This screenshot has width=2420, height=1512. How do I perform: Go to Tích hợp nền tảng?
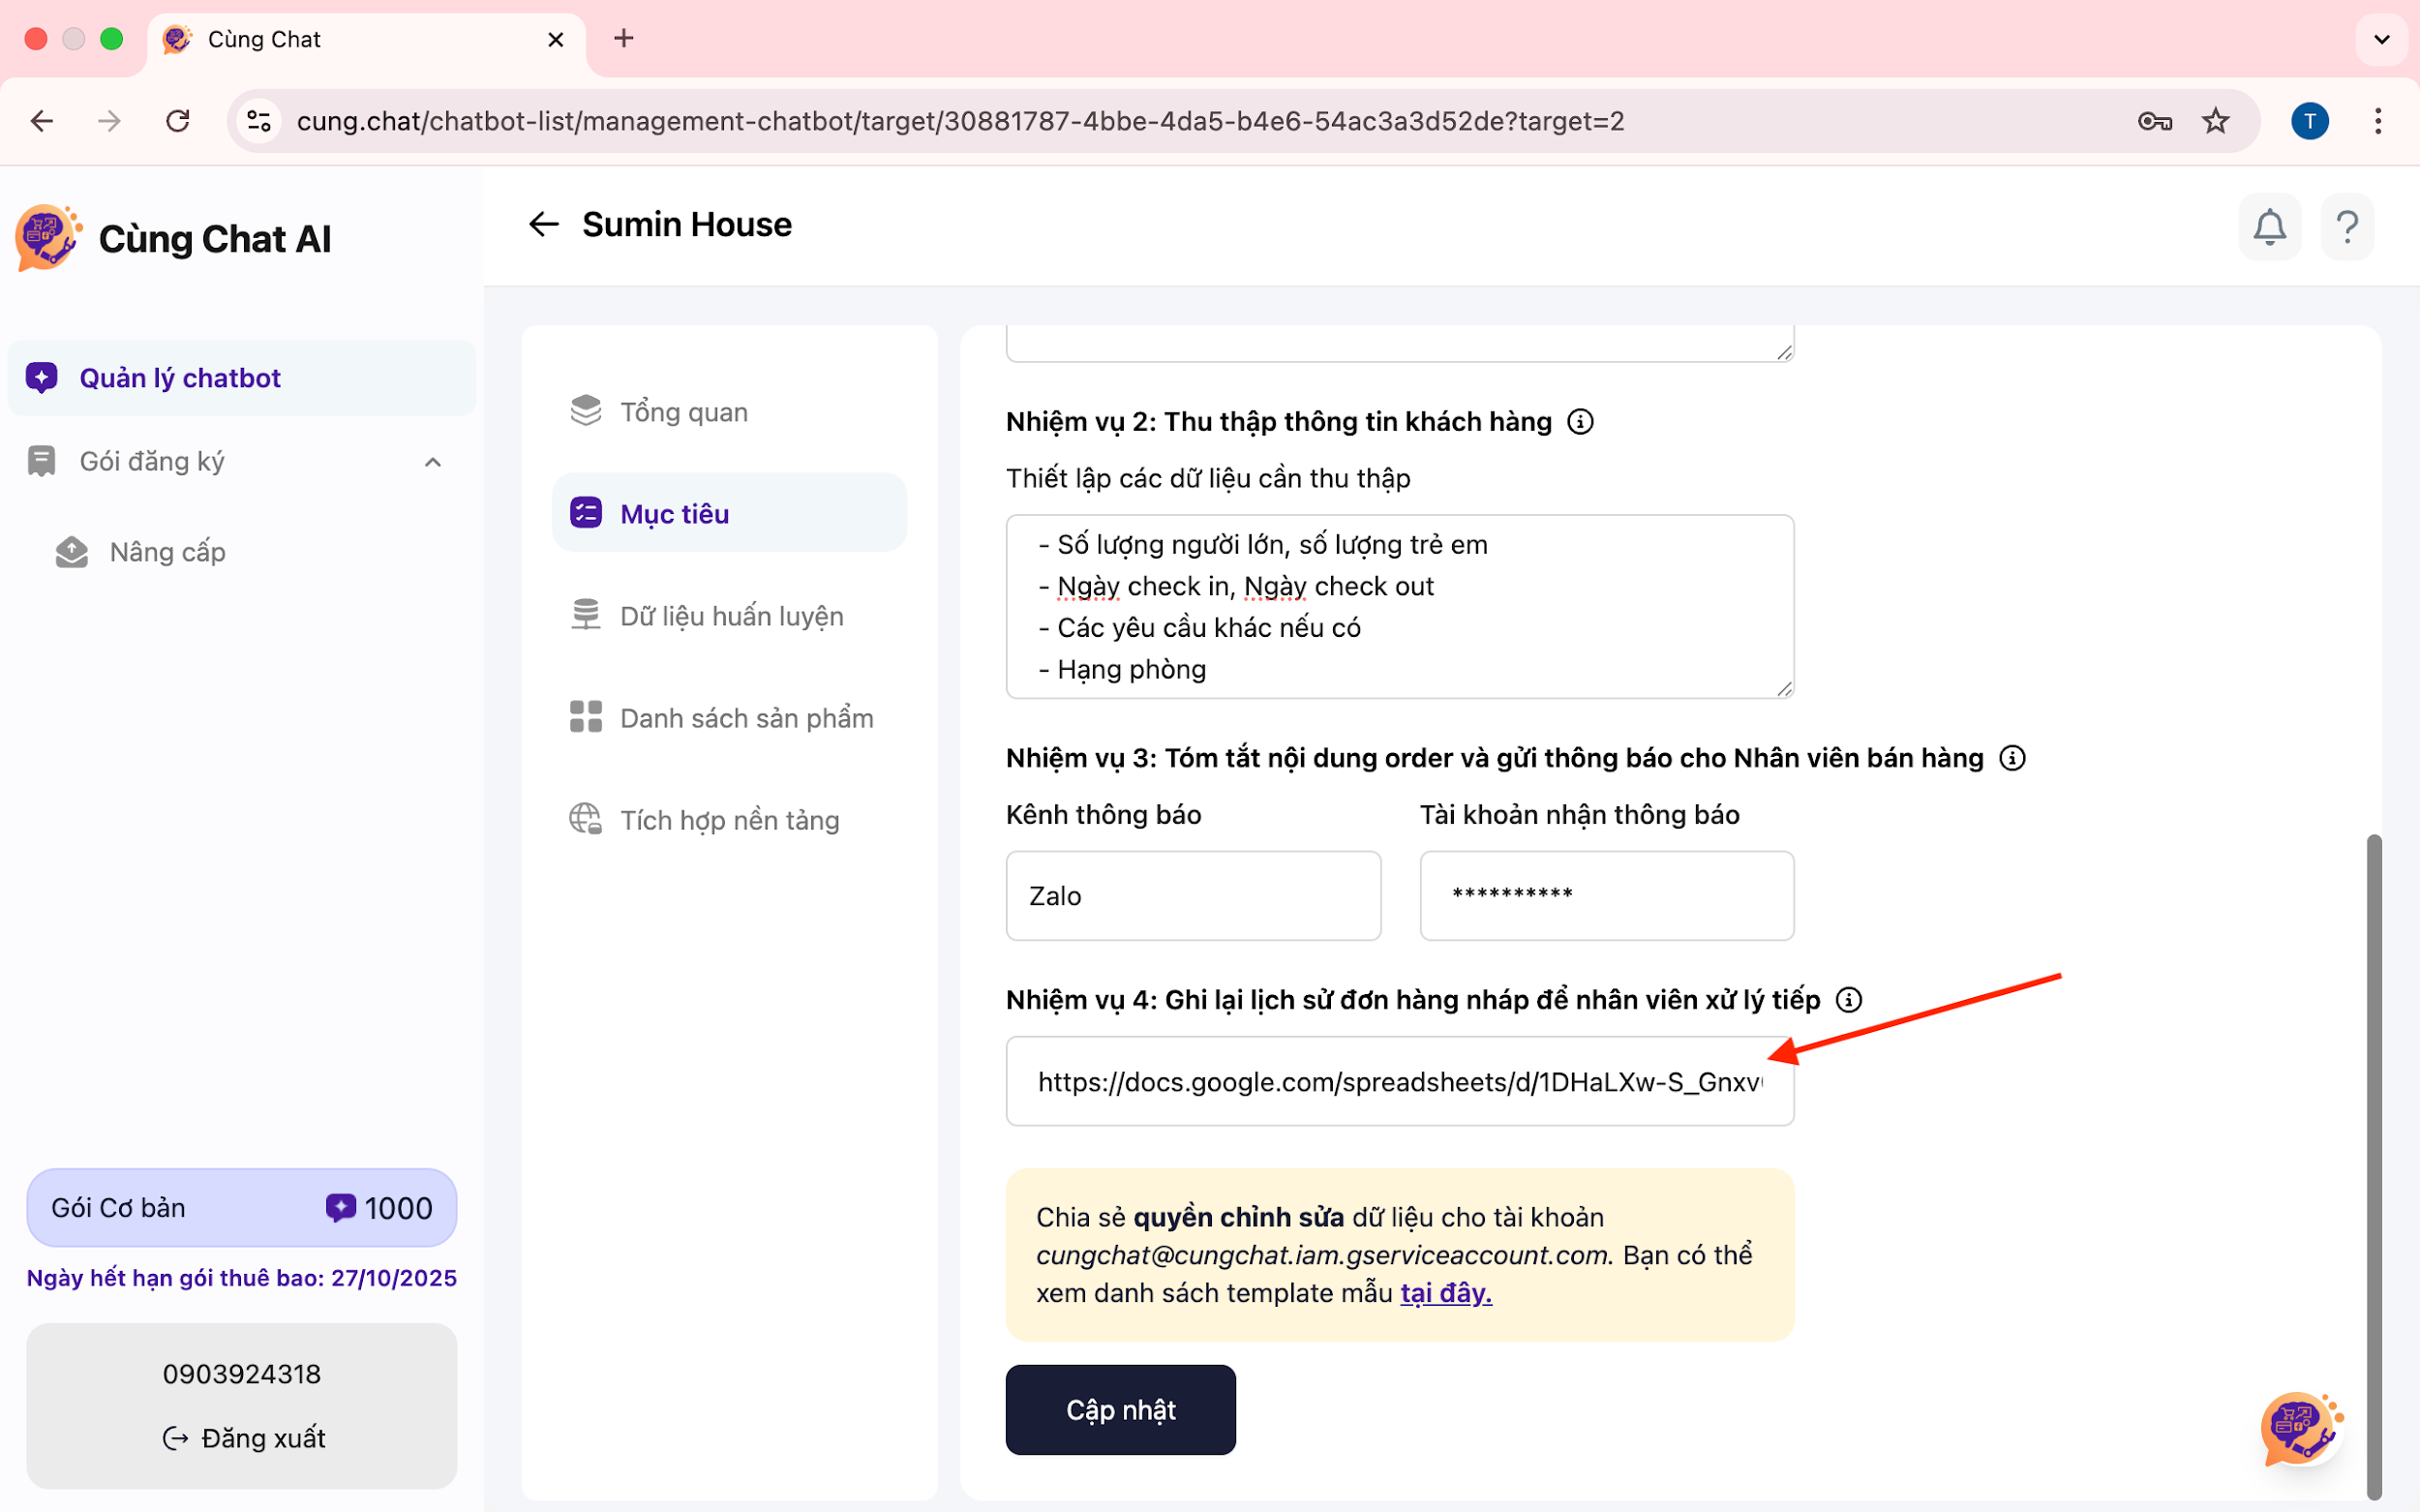728,820
